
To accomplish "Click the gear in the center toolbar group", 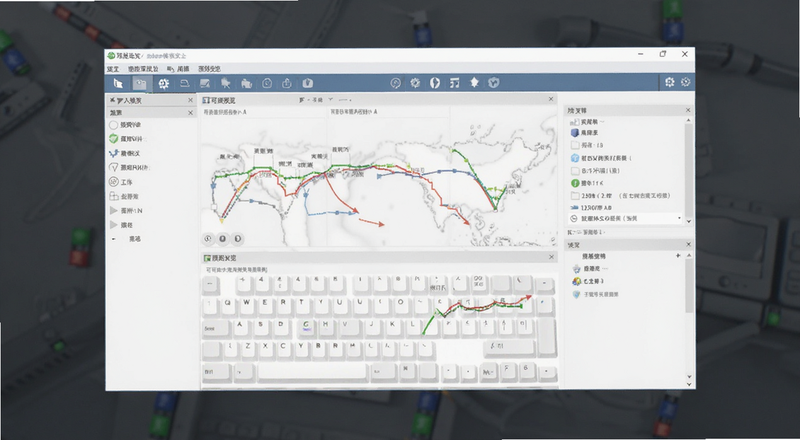I will (x=415, y=83).
